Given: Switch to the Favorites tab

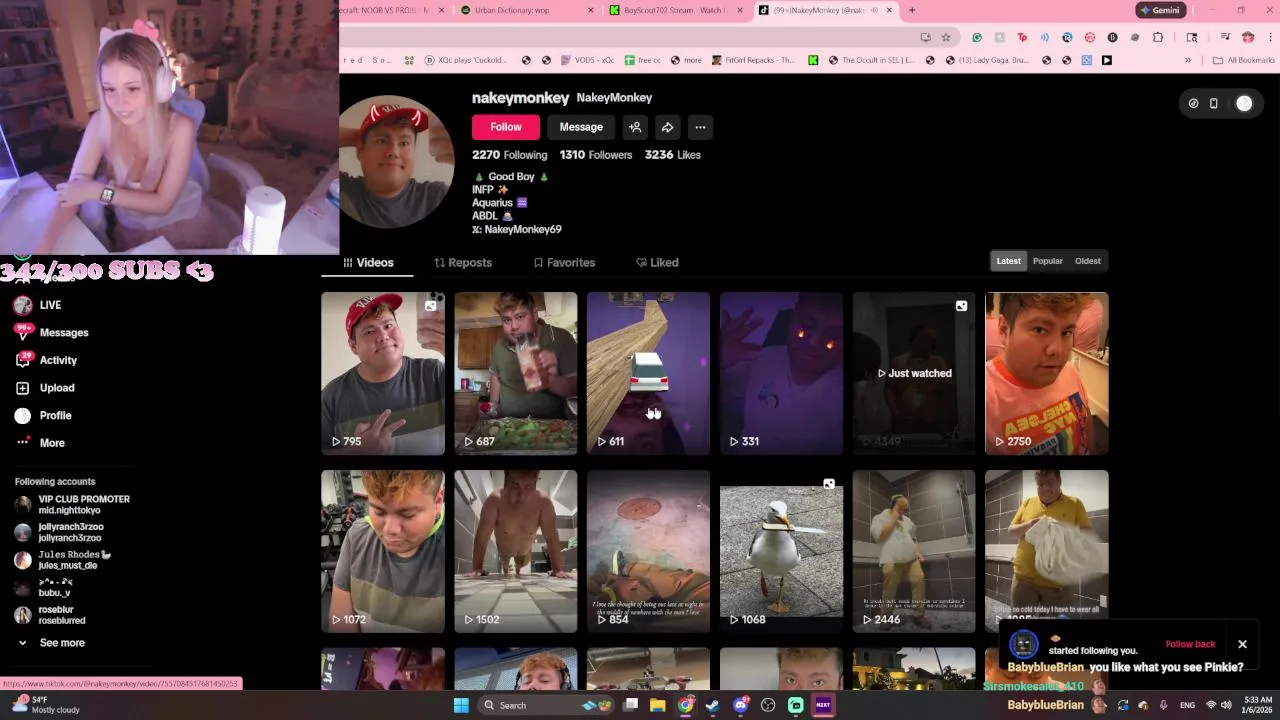Looking at the screenshot, I should click(564, 262).
